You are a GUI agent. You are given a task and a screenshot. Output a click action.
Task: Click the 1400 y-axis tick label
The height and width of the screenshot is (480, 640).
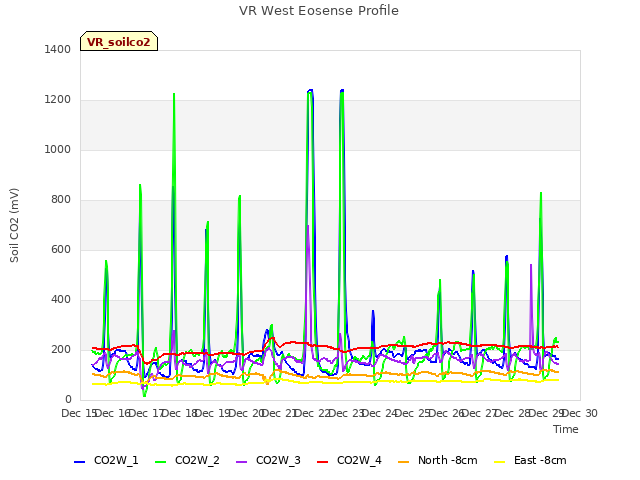[58, 49]
